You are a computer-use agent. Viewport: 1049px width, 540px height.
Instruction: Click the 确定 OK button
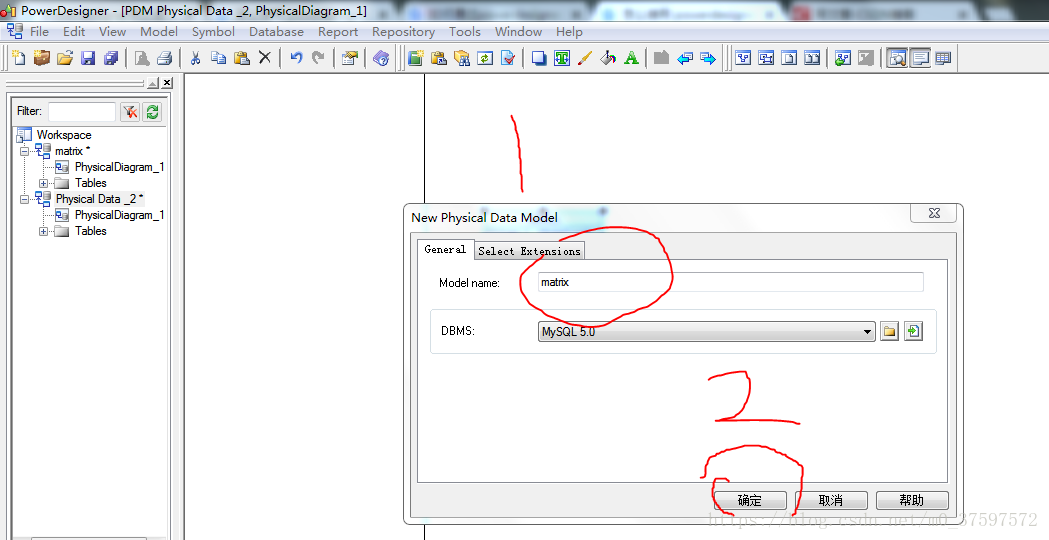click(x=750, y=501)
